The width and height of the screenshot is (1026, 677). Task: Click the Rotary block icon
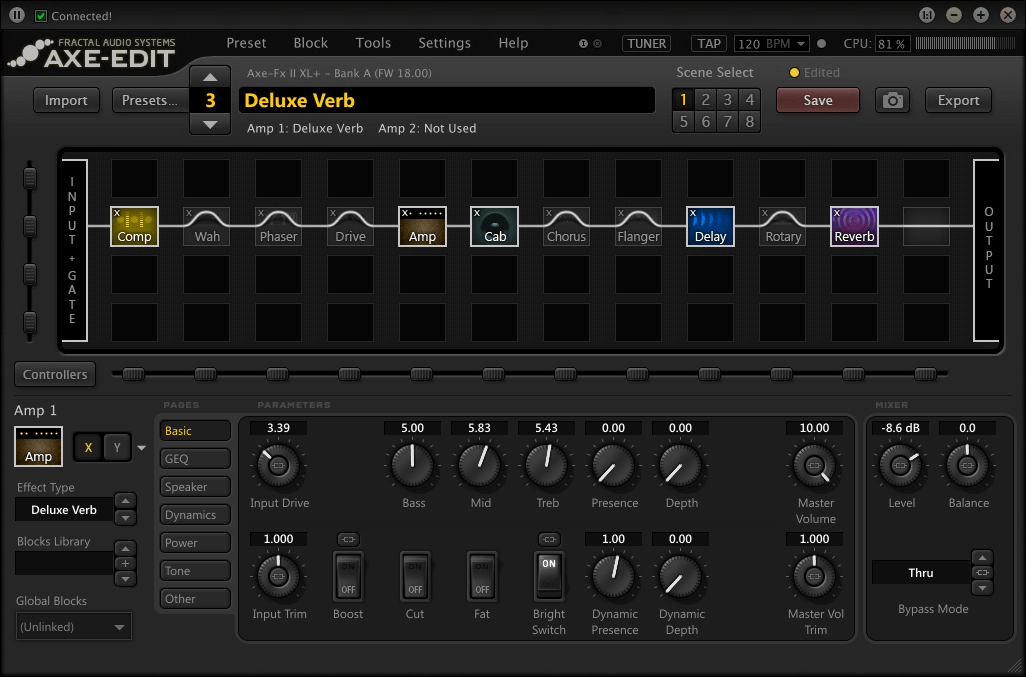(x=783, y=226)
